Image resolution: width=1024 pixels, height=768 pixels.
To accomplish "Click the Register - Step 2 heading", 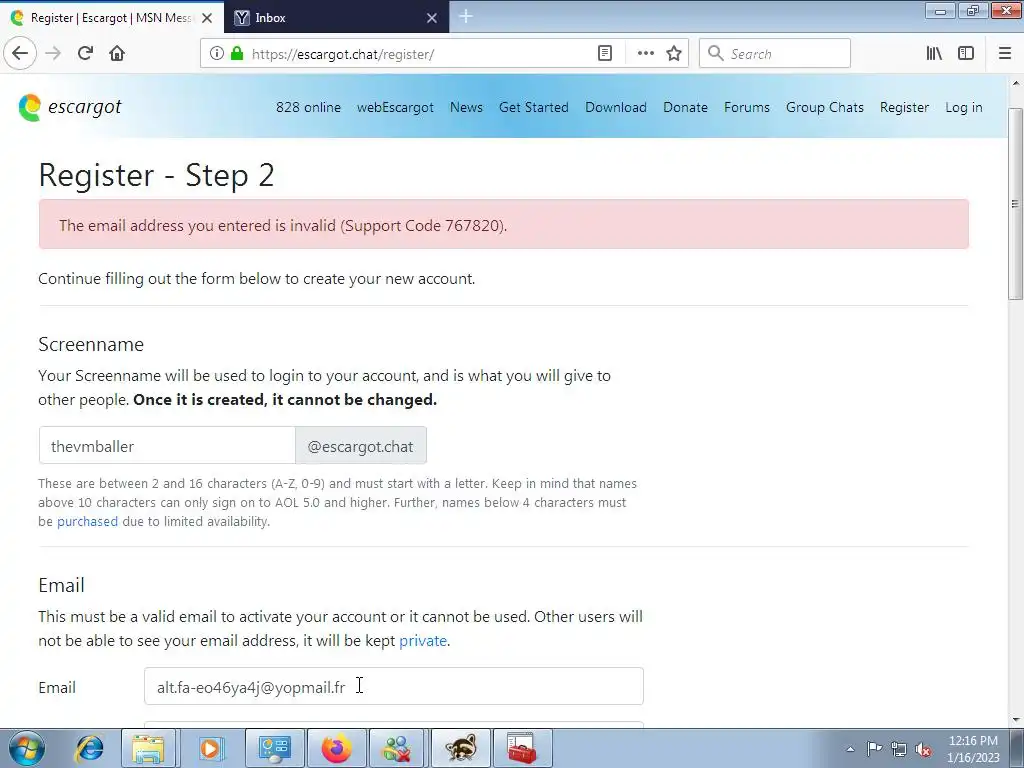I will 156,175.
